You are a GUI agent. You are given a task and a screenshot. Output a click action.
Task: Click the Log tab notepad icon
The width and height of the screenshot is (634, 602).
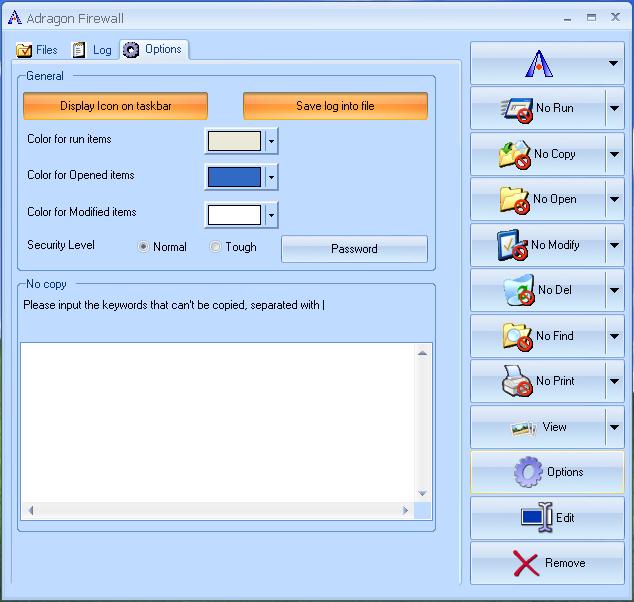click(78, 50)
